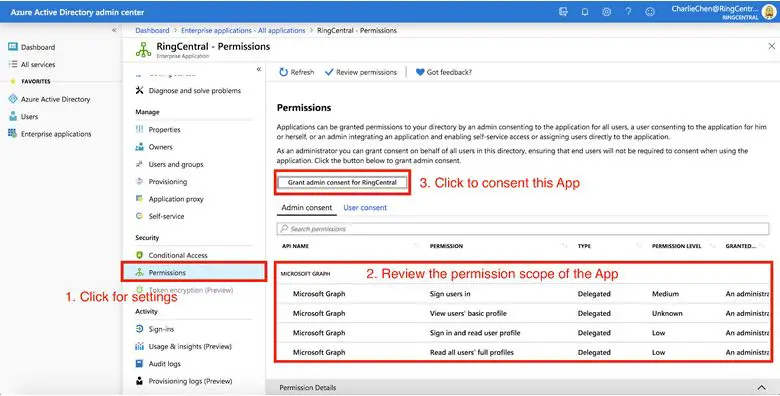Click the MICROSOFT GRAPH group header
The height and width of the screenshot is (396, 780).
(305, 274)
